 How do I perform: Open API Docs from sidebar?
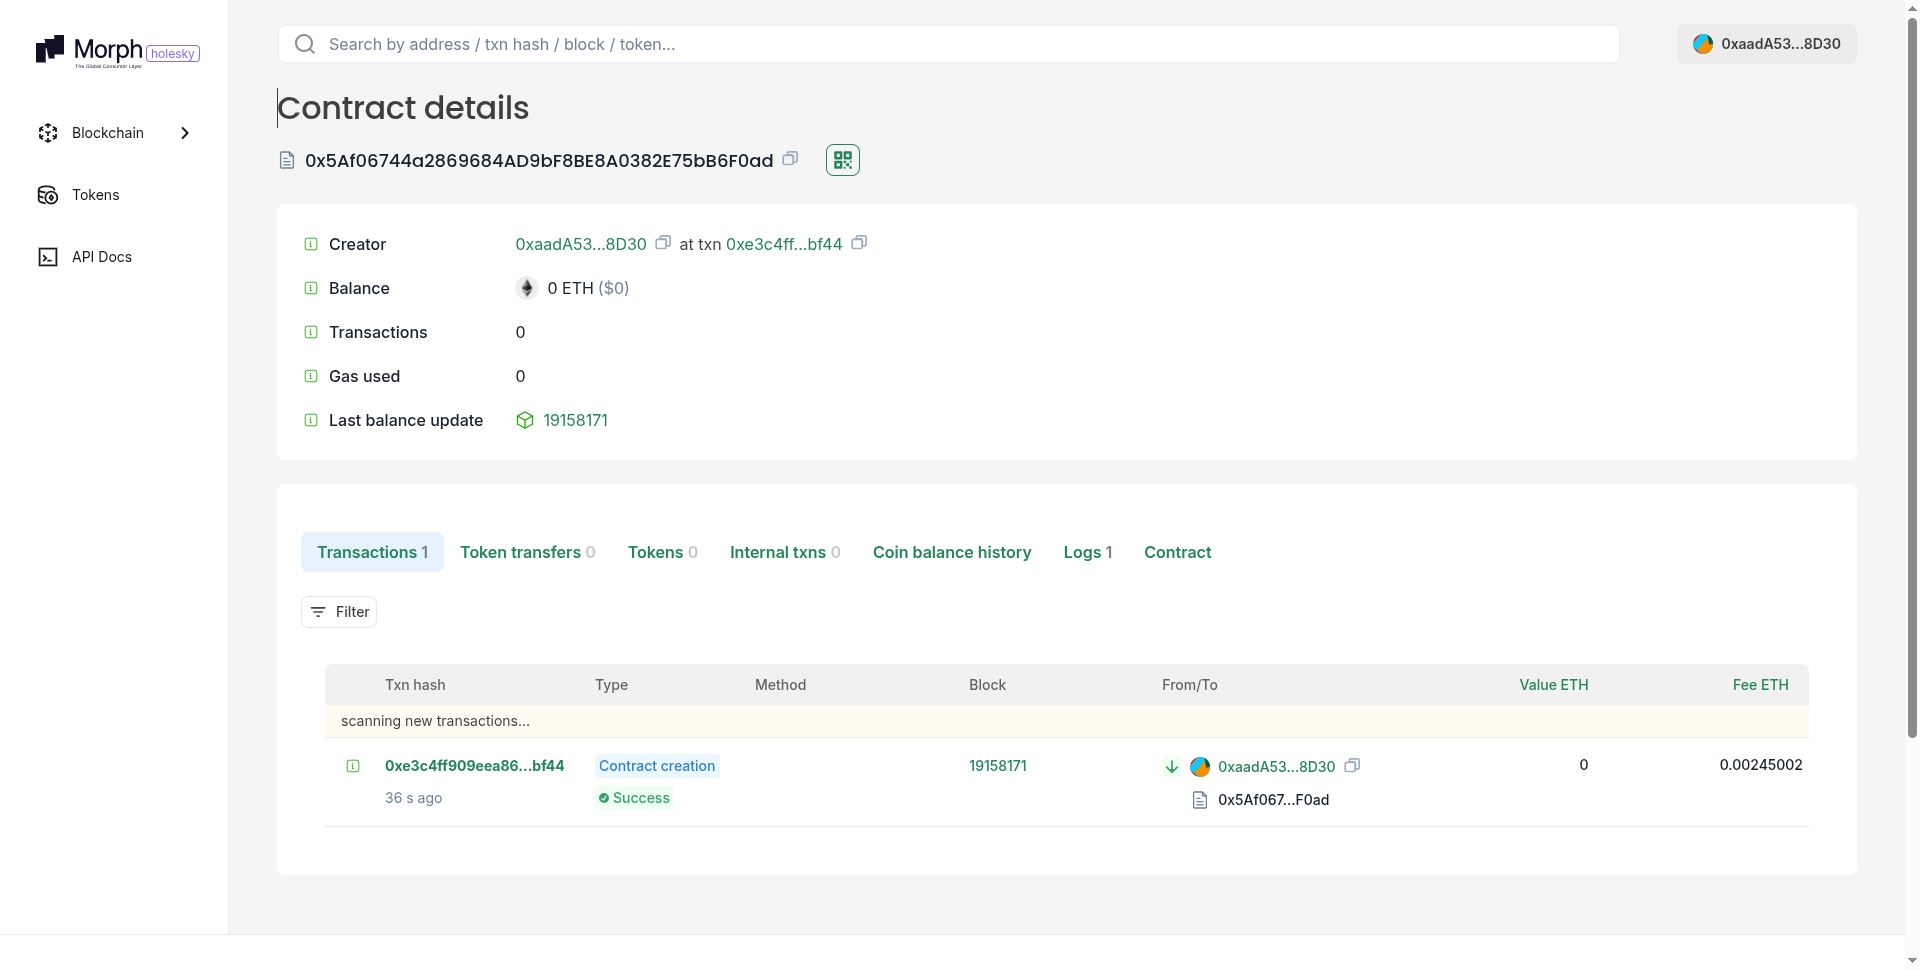pos(84,257)
